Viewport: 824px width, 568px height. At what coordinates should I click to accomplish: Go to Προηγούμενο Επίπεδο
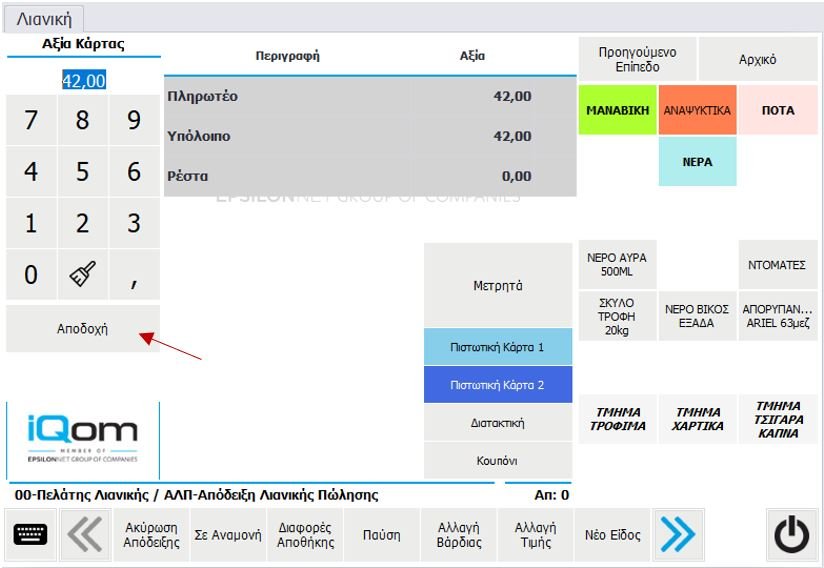637,59
